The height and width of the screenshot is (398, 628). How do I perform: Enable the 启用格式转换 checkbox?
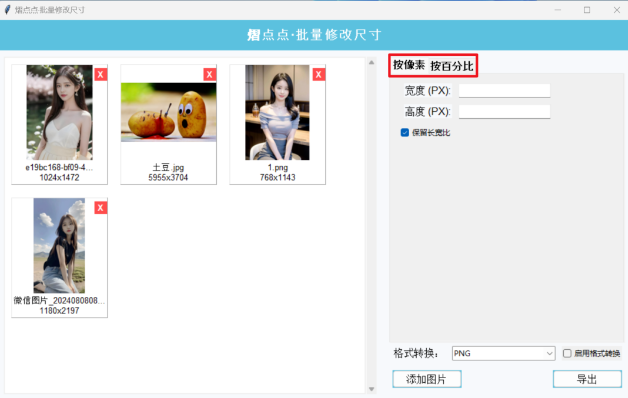pos(567,353)
